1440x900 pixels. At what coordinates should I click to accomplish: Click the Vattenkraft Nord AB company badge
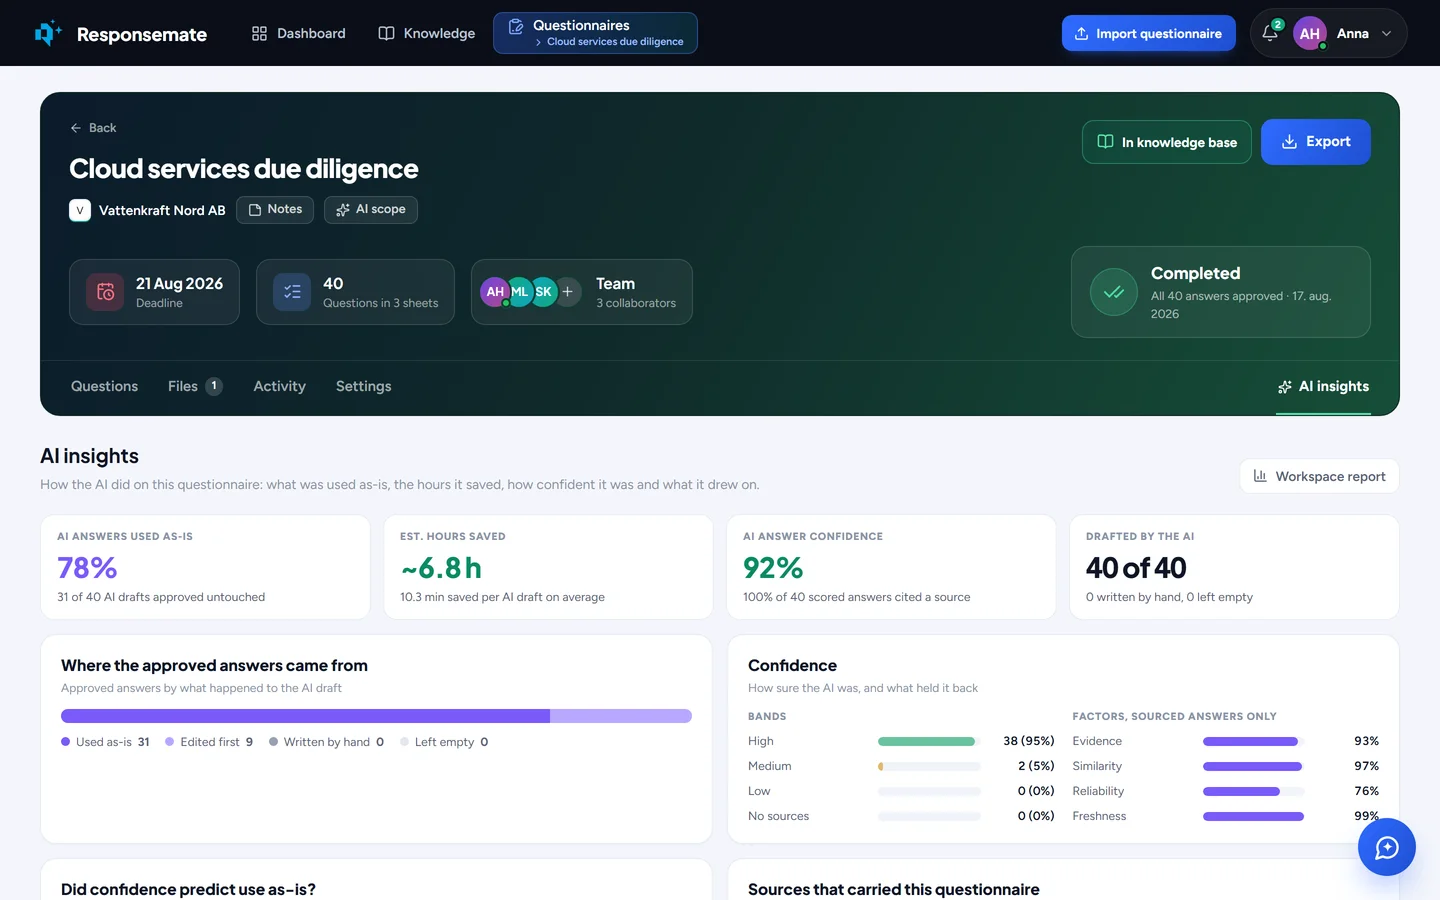click(x=147, y=210)
